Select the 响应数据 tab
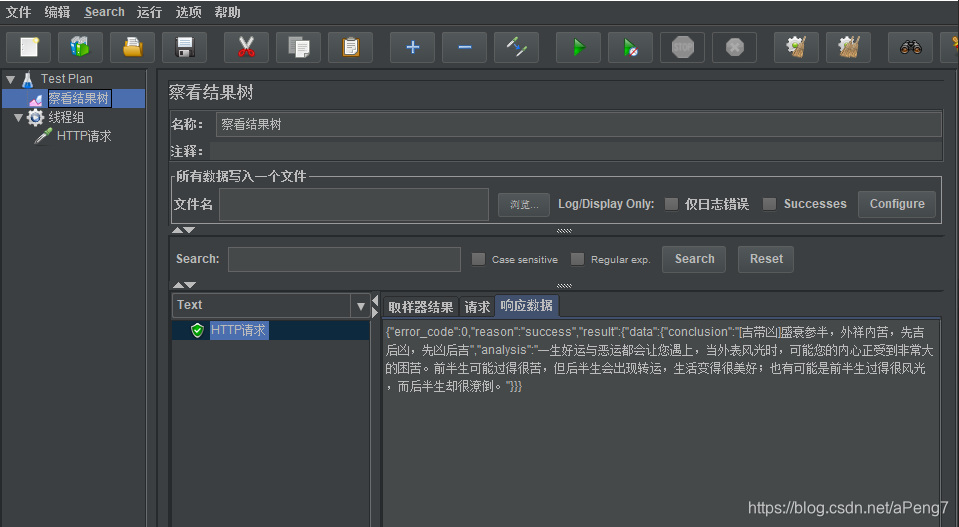Image resolution: width=959 pixels, height=527 pixels. (527, 305)
